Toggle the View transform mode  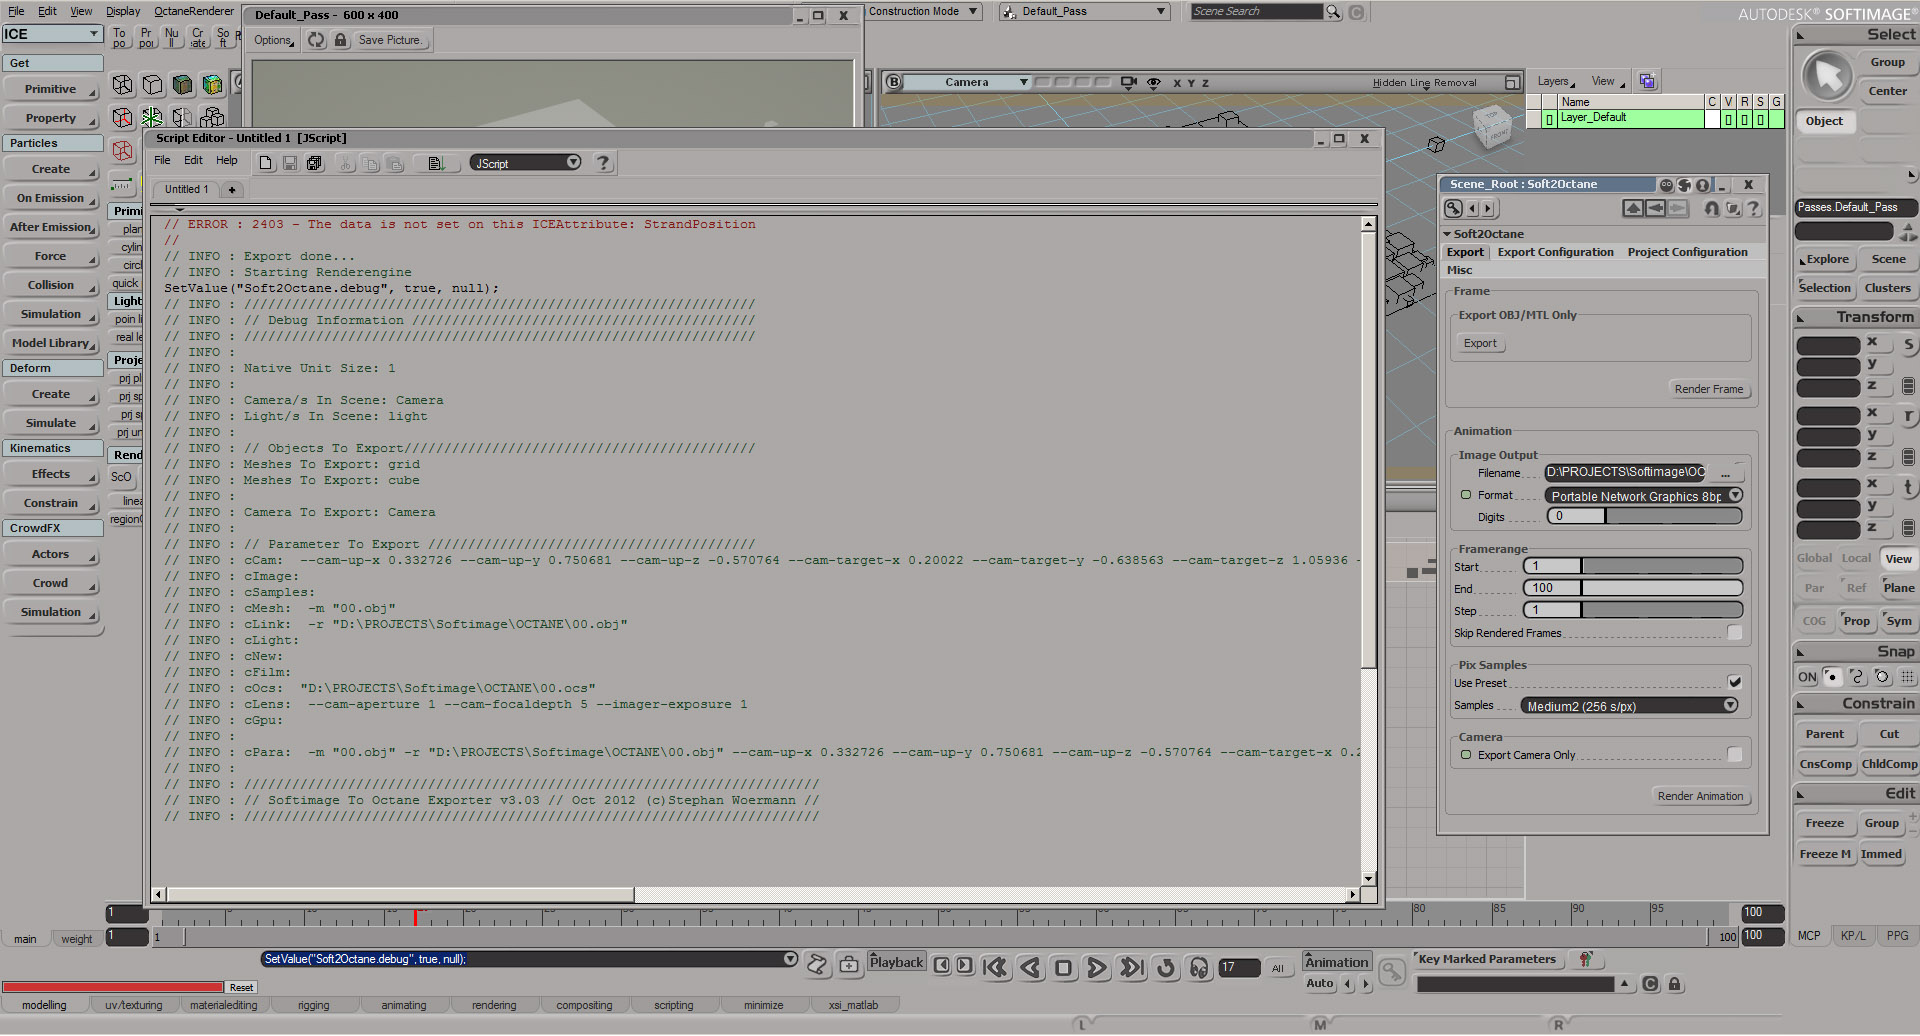(1898, 559)
